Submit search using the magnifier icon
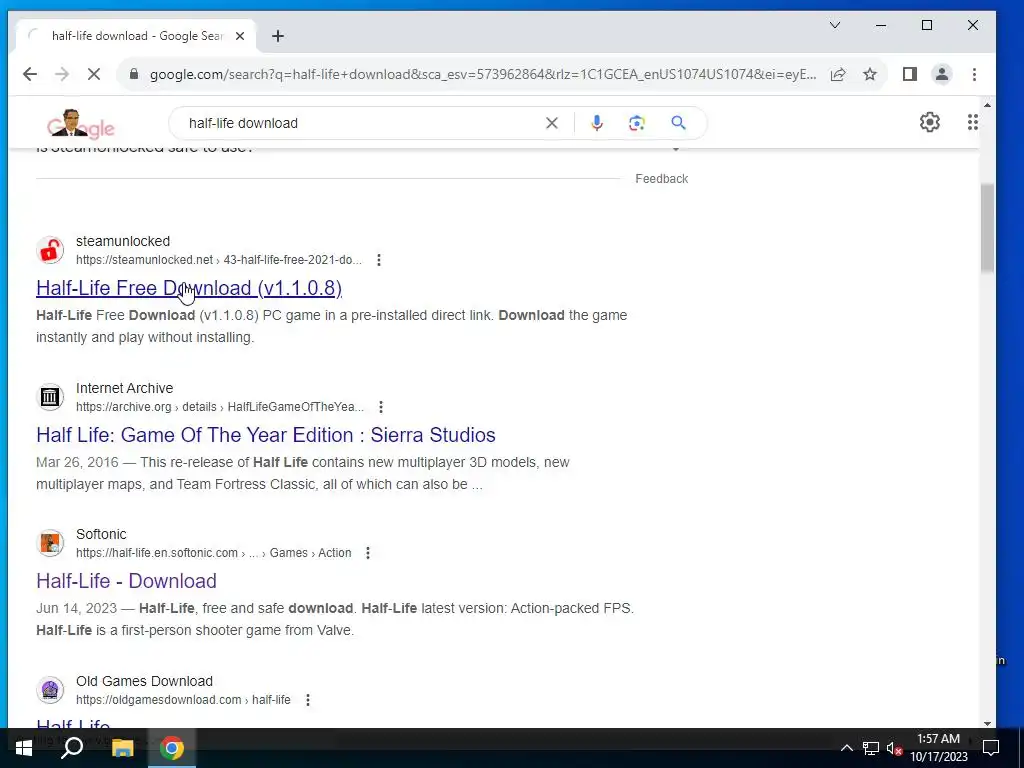 [x=679, y=123]
